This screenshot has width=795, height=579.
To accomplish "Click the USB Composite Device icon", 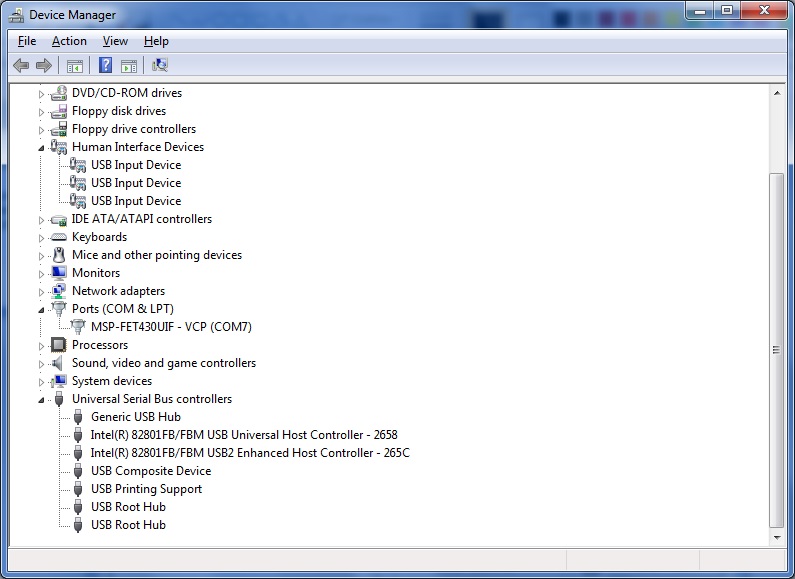I will 78,471.
